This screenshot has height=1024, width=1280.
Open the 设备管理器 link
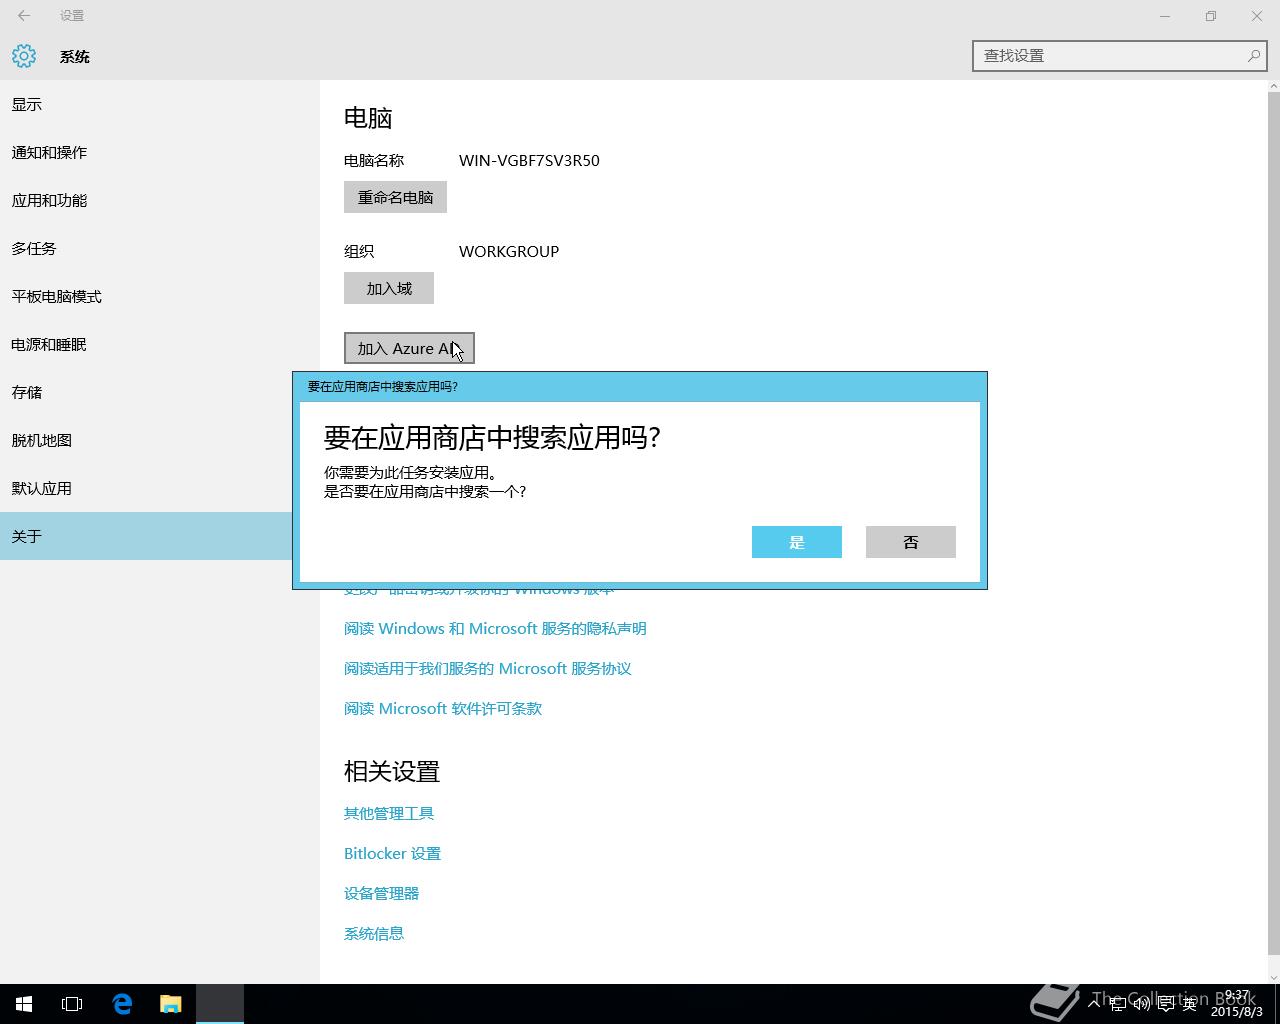381,893
